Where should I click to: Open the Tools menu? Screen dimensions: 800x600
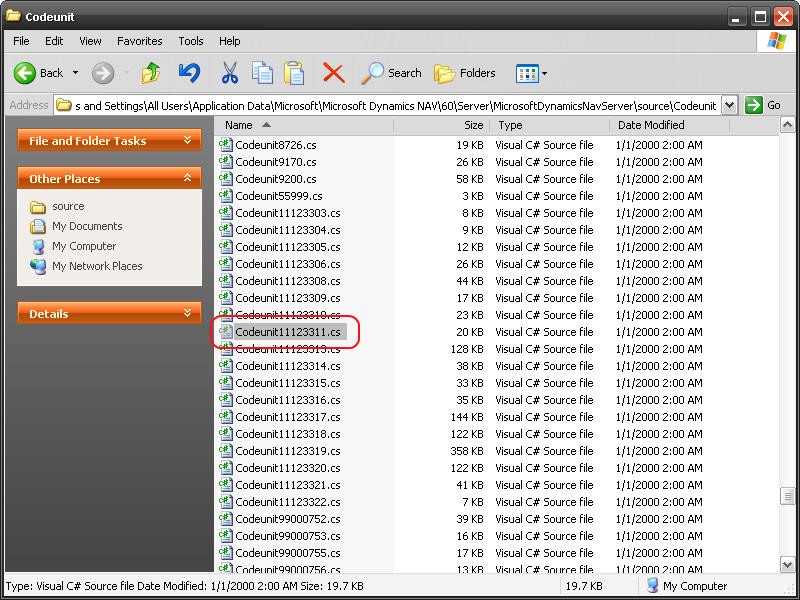[x=191, y=41]
